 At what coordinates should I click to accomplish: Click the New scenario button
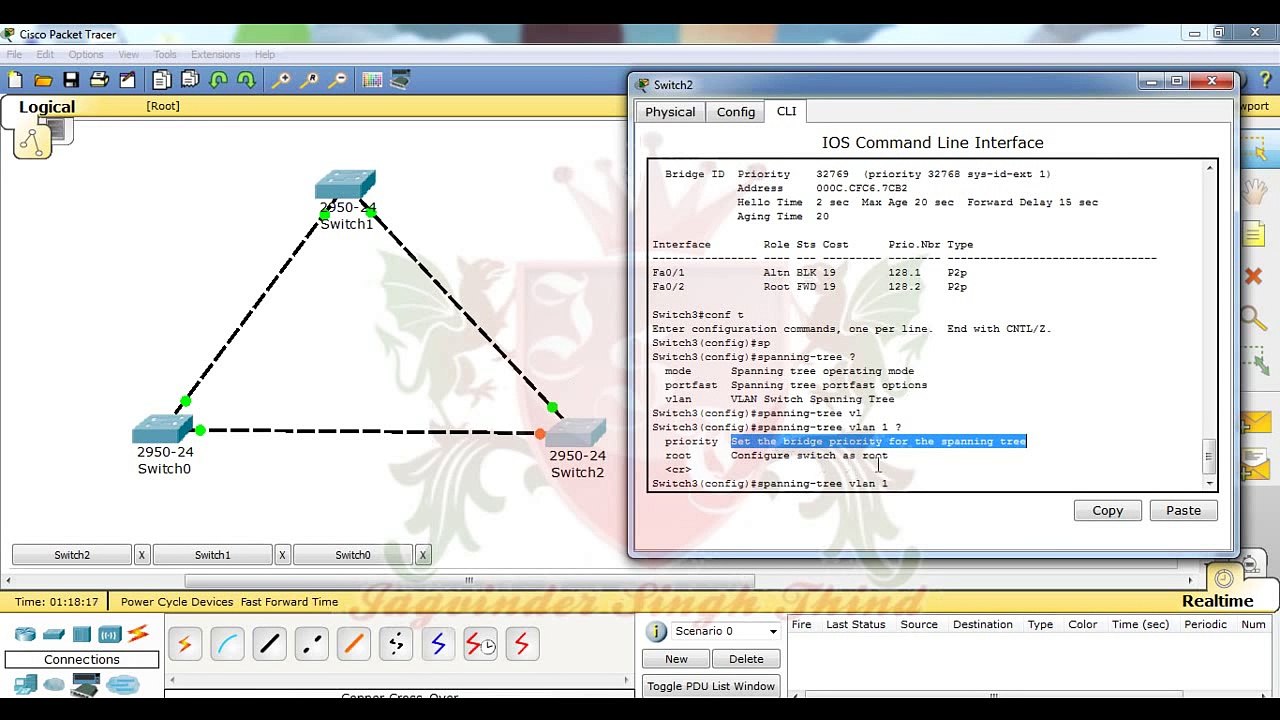coord(676,659)
